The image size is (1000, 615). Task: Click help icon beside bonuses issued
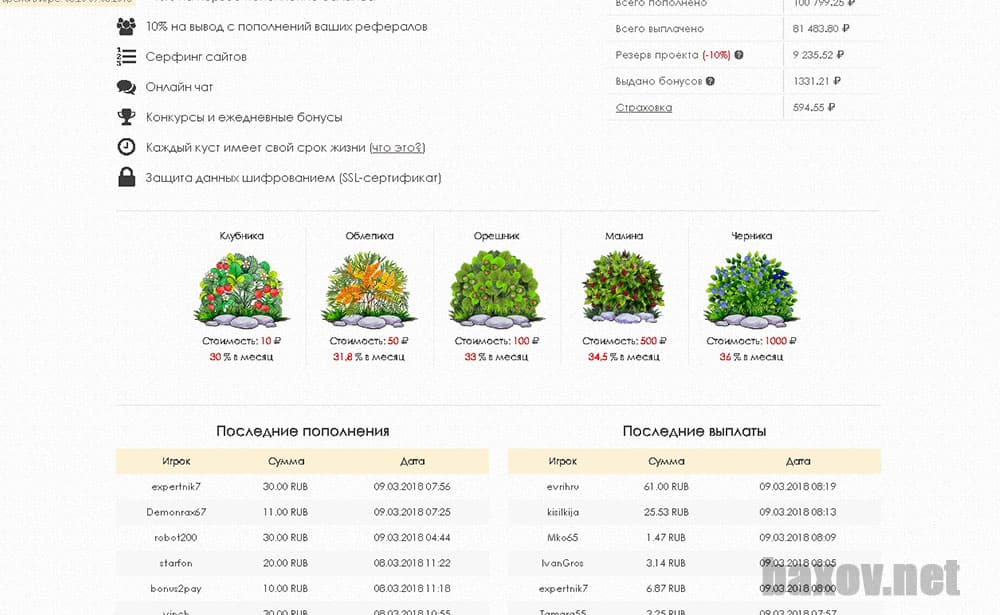(x=710, y=81)
